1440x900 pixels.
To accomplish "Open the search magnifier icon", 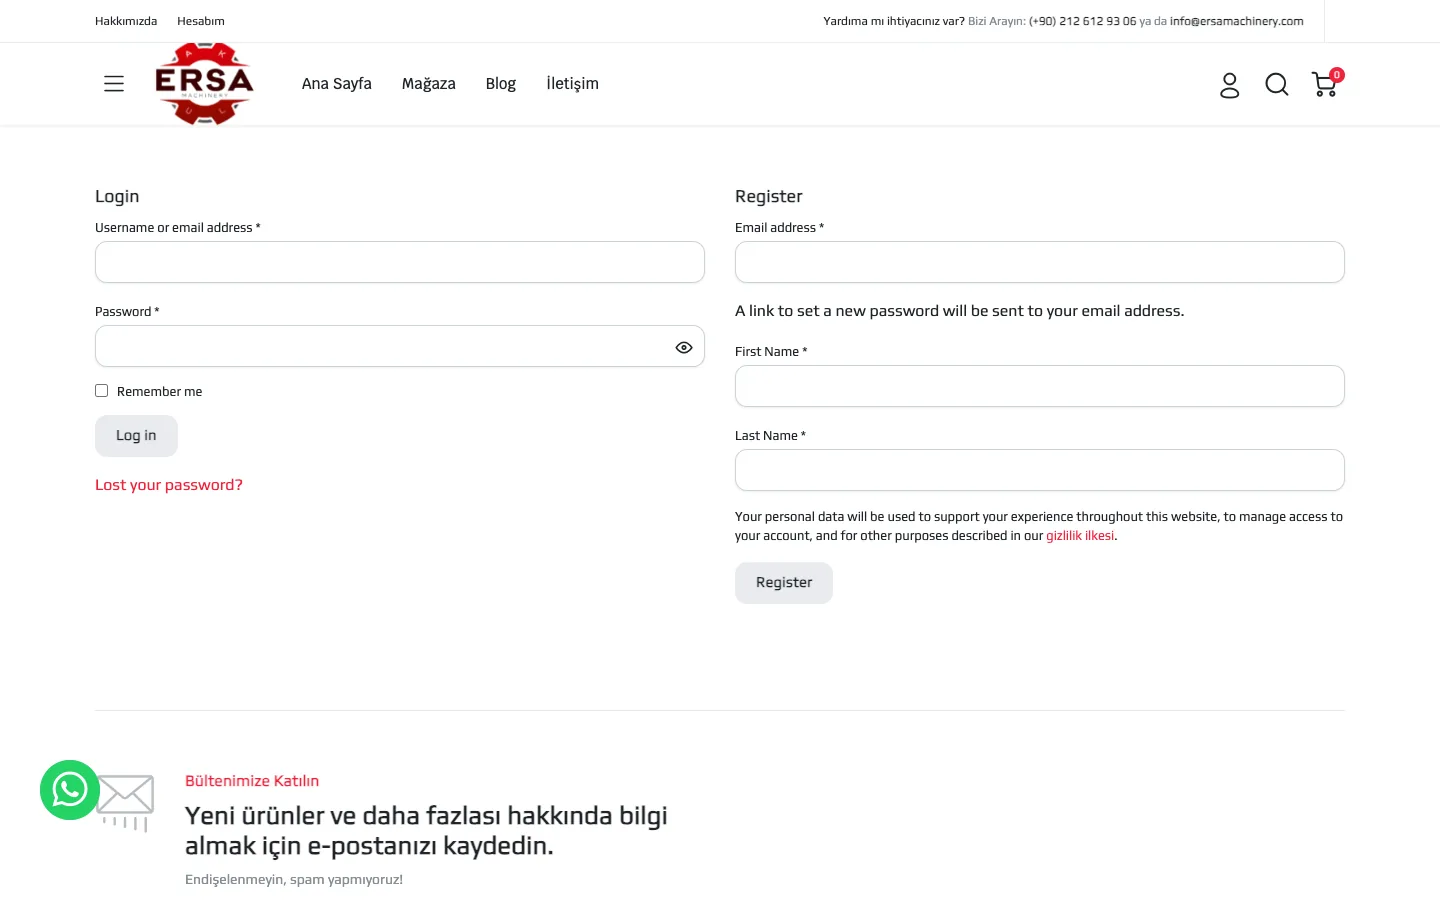I will (1277, 85).
